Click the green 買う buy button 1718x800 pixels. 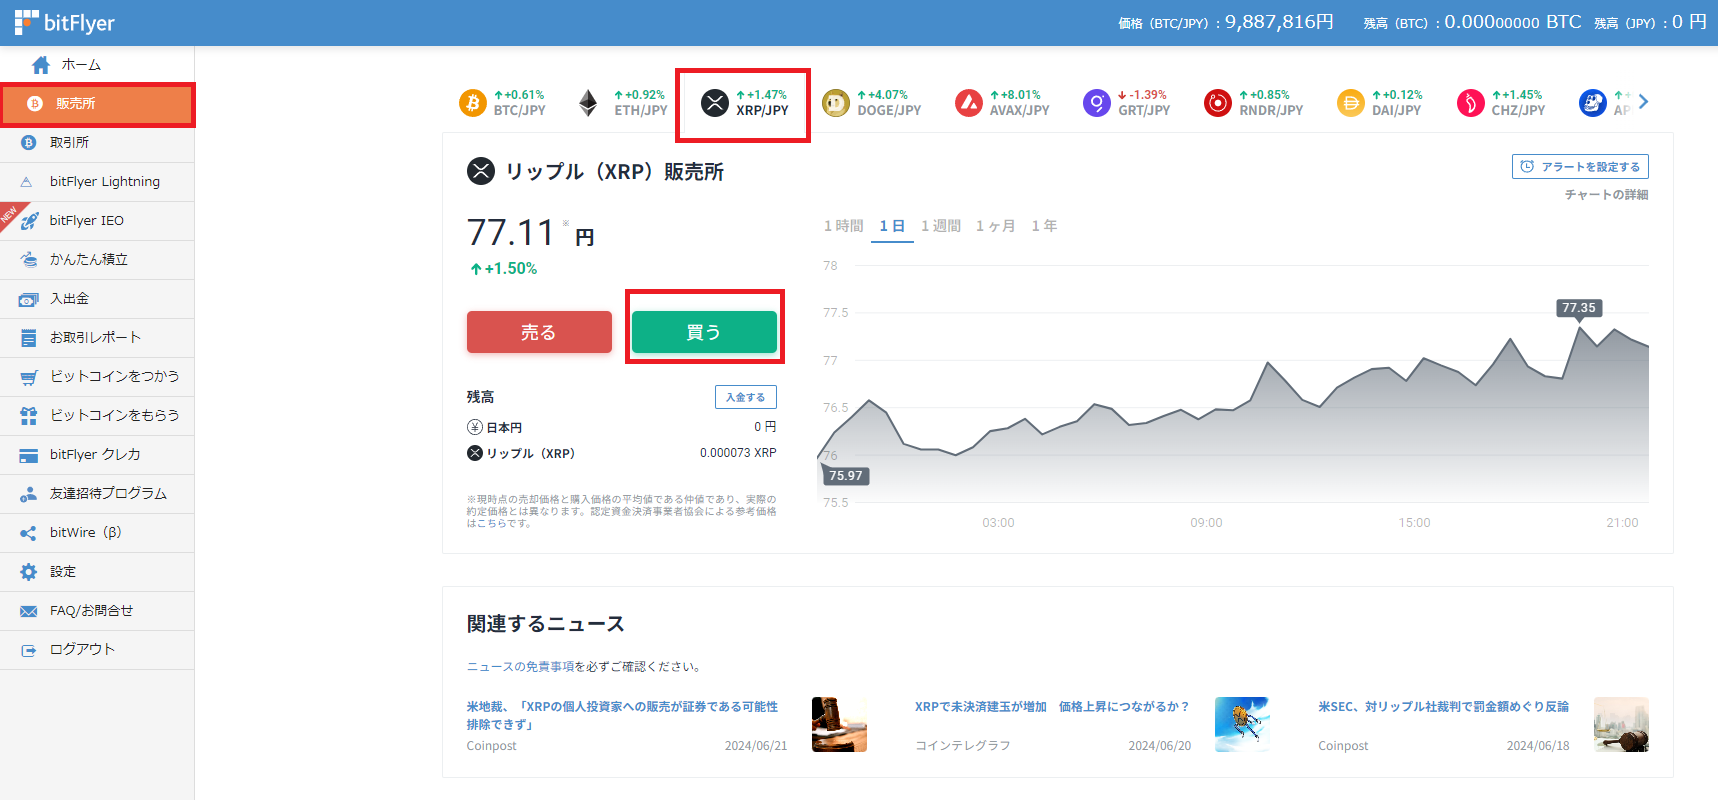704,332
